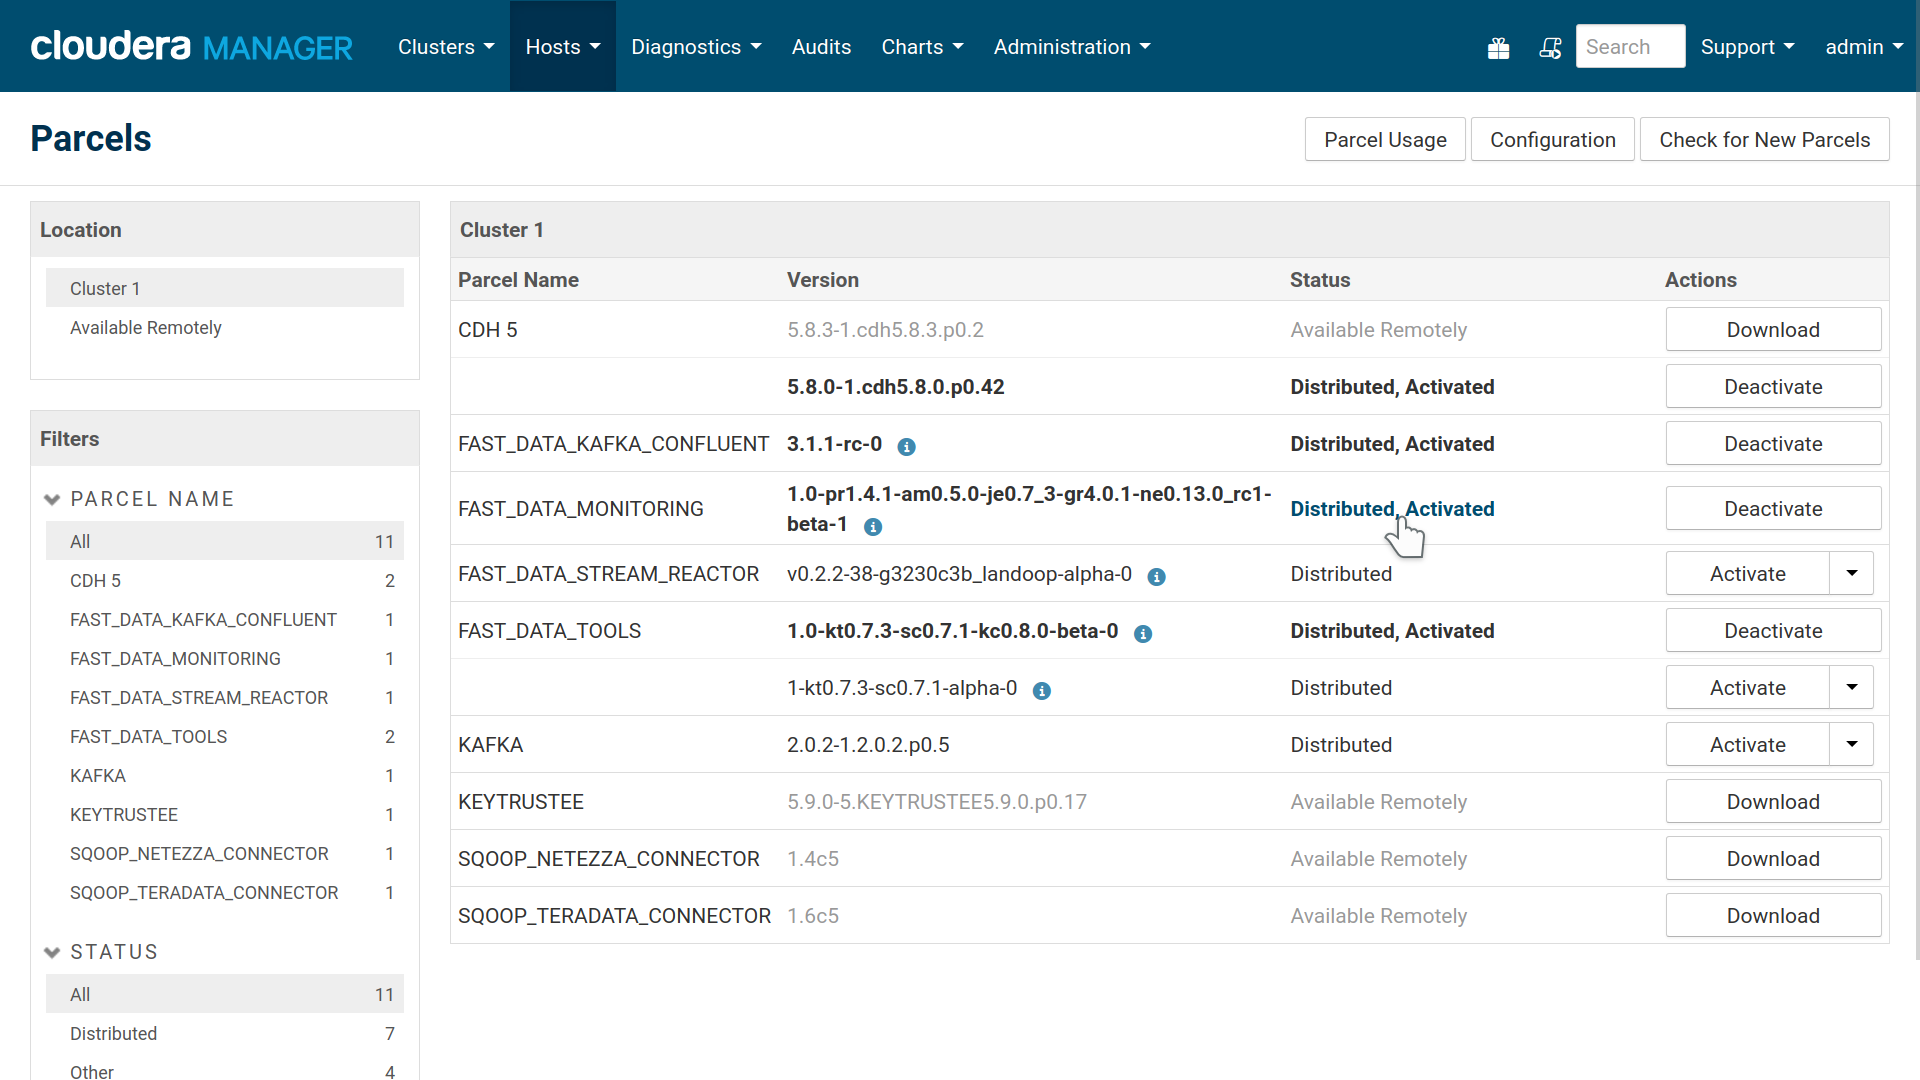This screenshot has height=1080, width=1920.
Task: Open the Clusters menu
Action: [446, 47]
